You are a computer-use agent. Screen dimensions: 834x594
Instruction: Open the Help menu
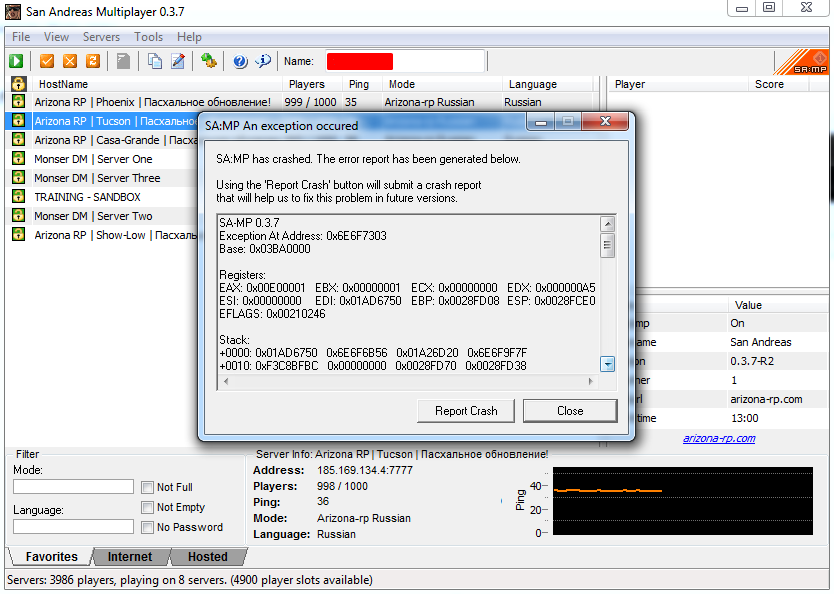[x=189, y=37]
